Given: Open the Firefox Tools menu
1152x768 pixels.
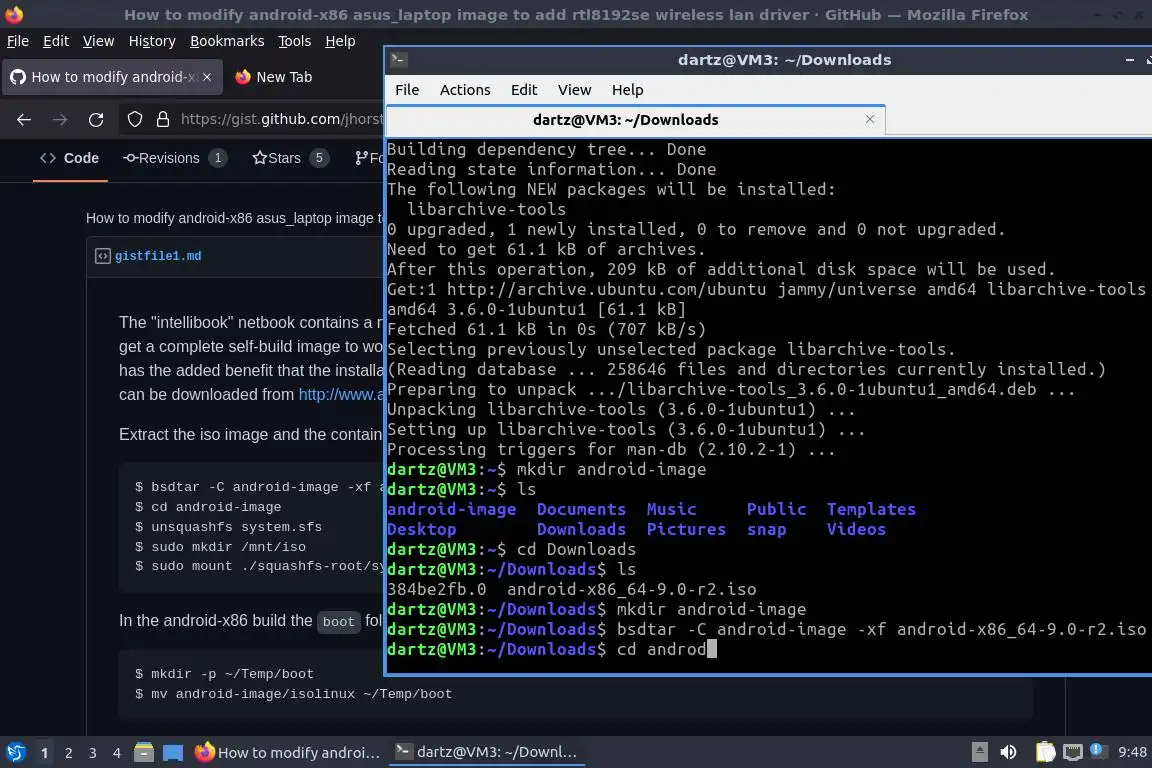Looking at the screenshot, I should [295, 41].
